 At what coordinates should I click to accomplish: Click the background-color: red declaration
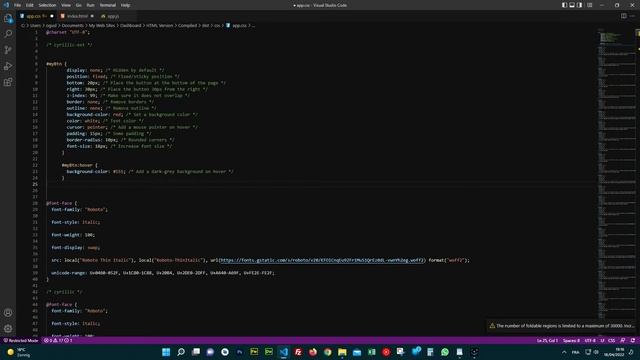(95, 115)
